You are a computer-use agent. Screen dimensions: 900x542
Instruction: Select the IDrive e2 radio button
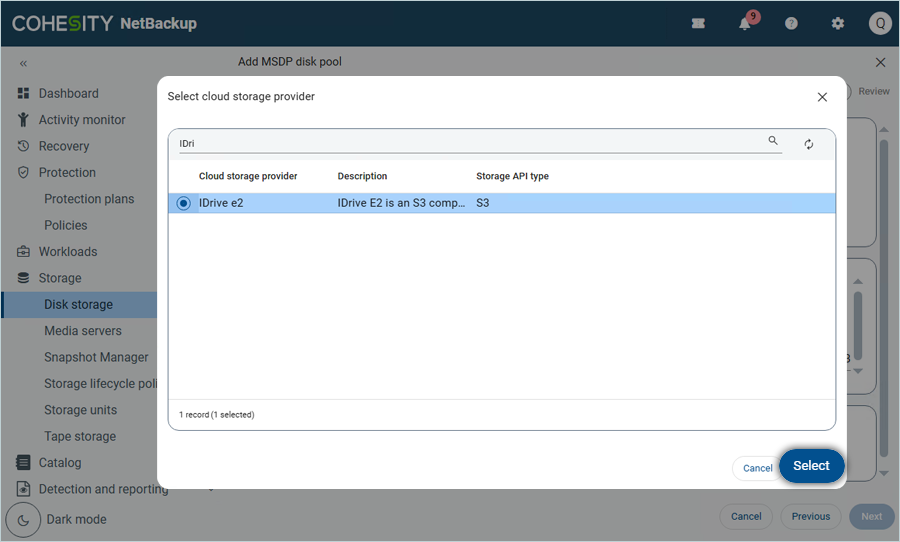(x=183, y=203)
